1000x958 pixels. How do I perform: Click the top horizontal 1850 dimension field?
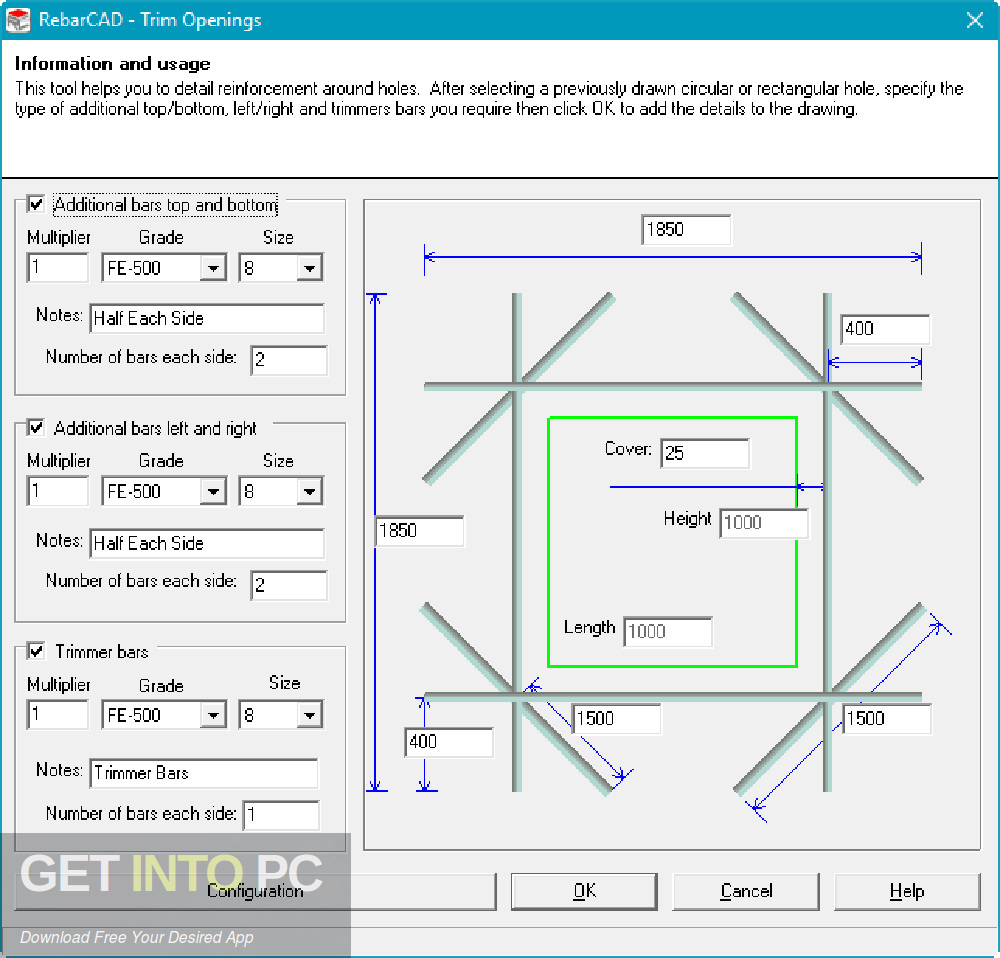click(686, 230)
